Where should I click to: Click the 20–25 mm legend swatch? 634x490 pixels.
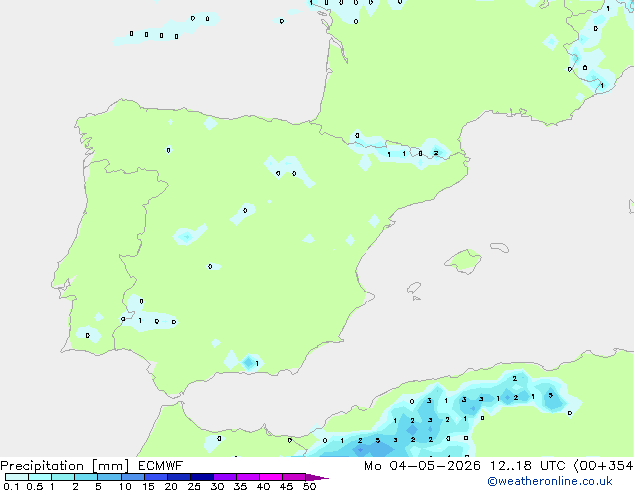179,477
